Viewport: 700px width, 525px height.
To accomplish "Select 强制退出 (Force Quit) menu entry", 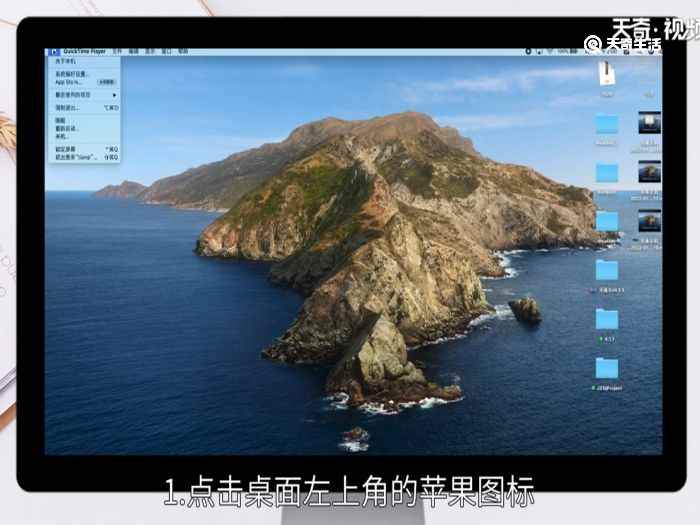I will pos(66,107).
